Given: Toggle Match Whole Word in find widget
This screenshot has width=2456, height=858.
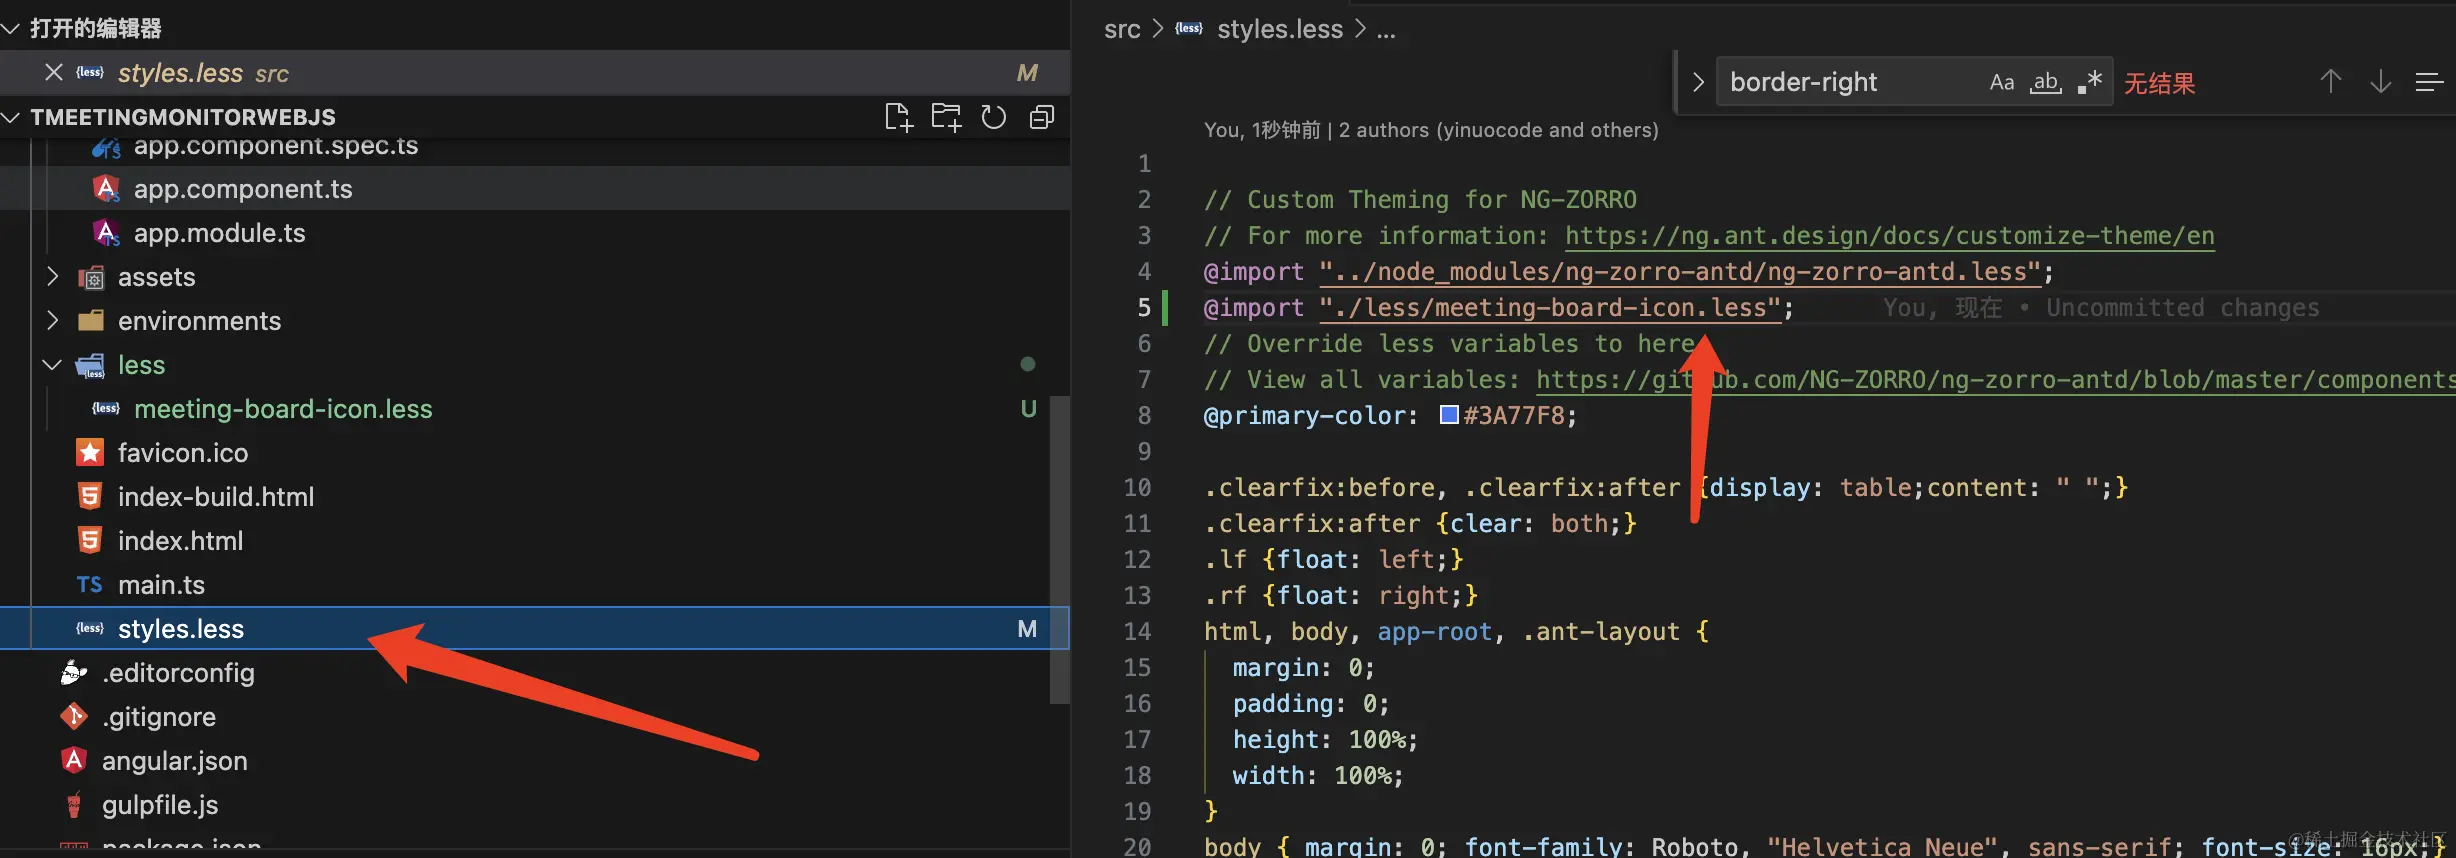Looking at the screenshot, I should pos(2045,82).
